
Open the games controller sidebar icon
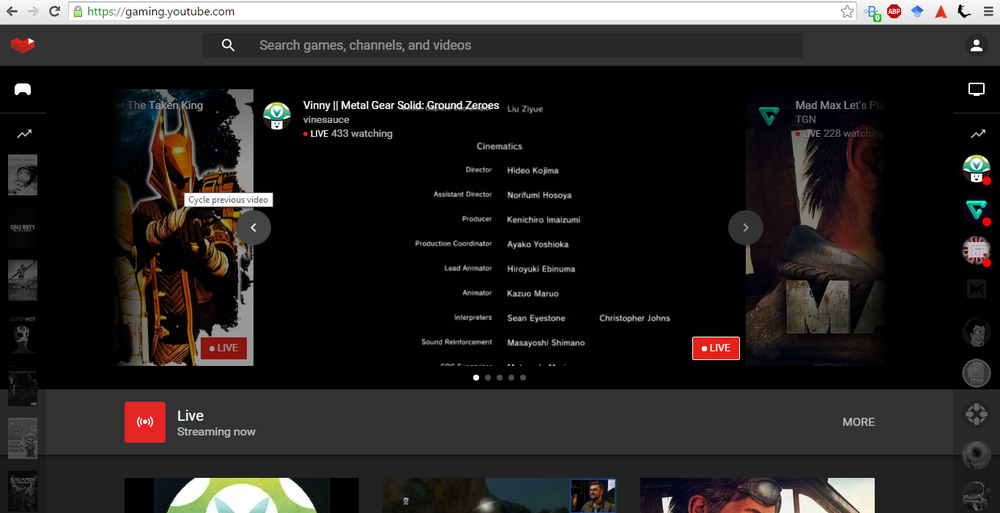22,89
